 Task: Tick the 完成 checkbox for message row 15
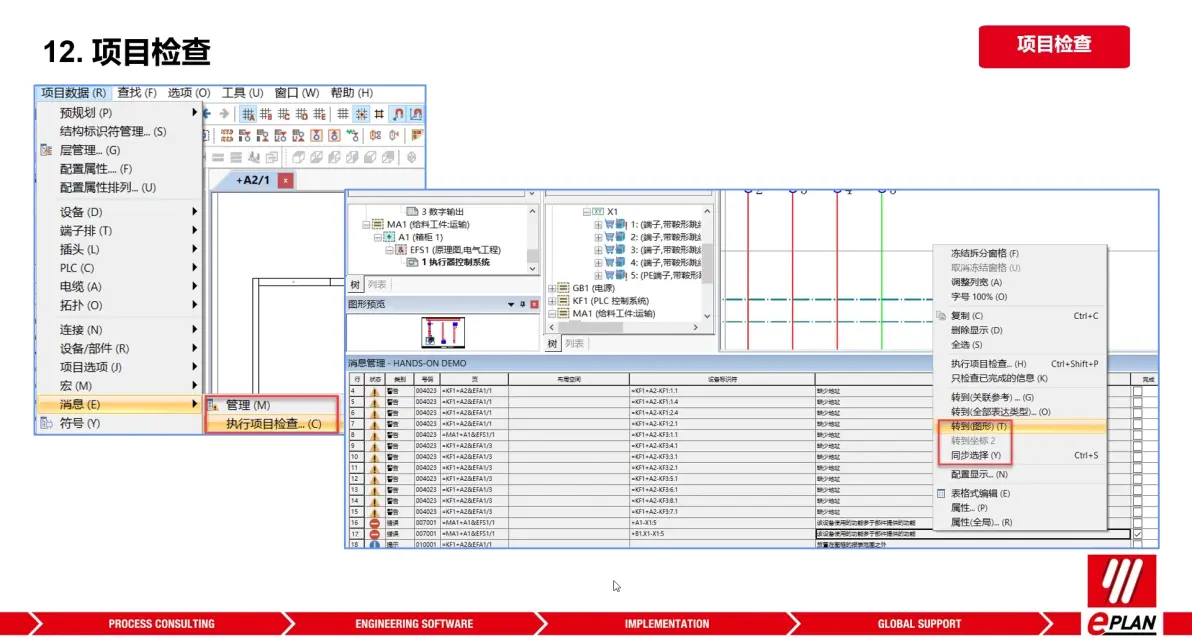1137,511
